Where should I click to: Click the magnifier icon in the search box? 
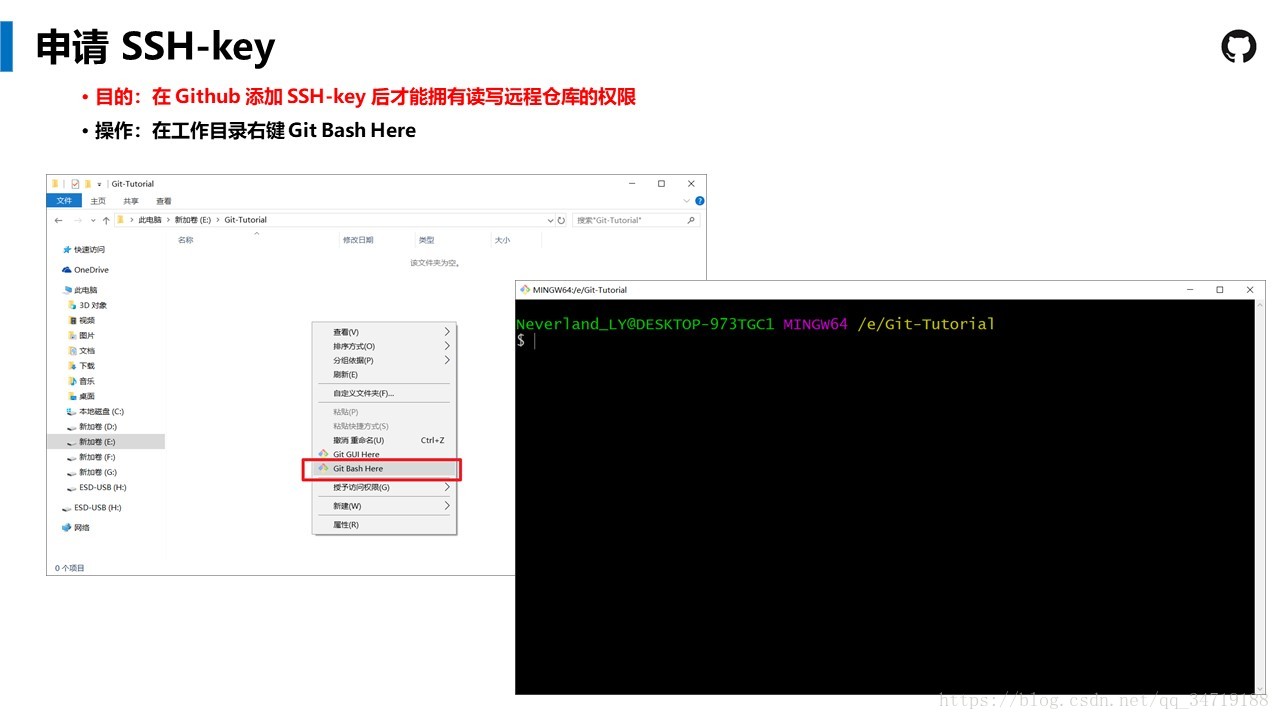tap(692, 220)
